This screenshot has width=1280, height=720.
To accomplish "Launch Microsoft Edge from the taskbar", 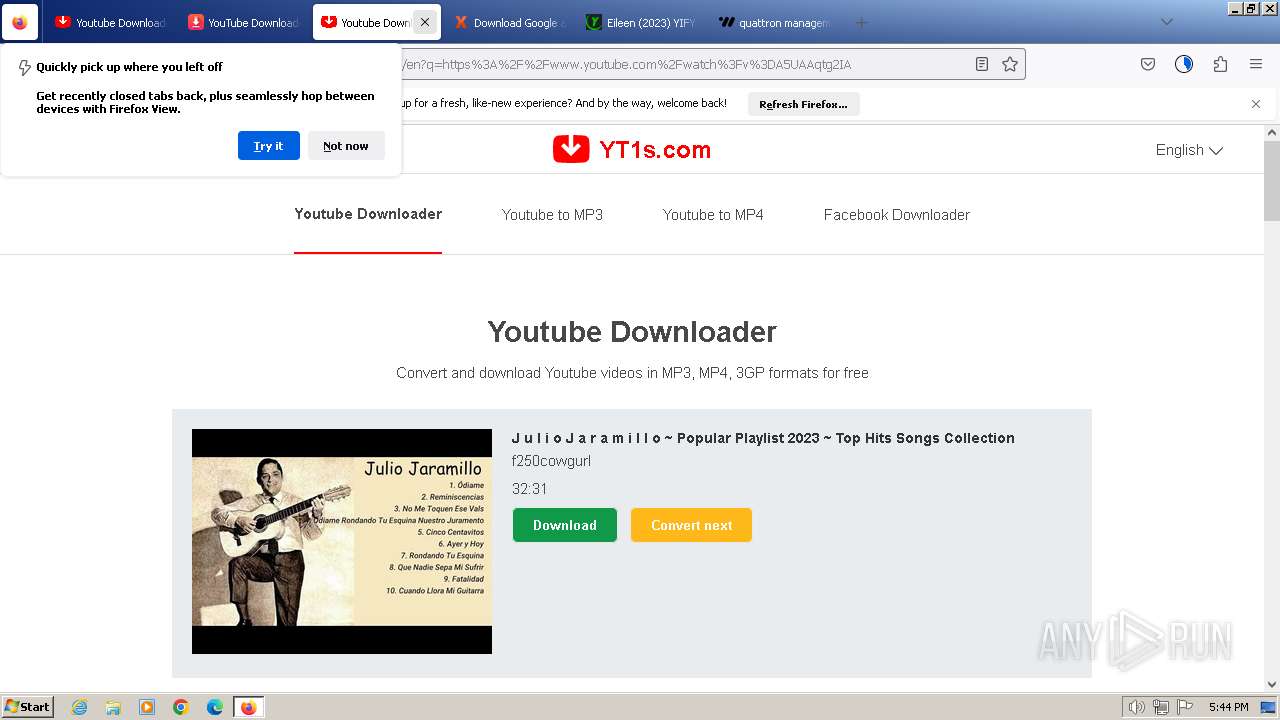I will coord(215,707).
